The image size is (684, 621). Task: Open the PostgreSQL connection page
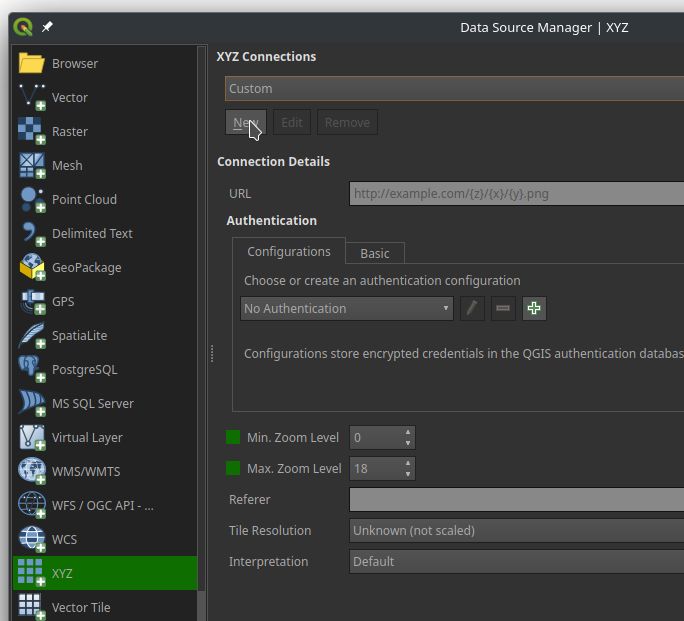tap(84, 369)
